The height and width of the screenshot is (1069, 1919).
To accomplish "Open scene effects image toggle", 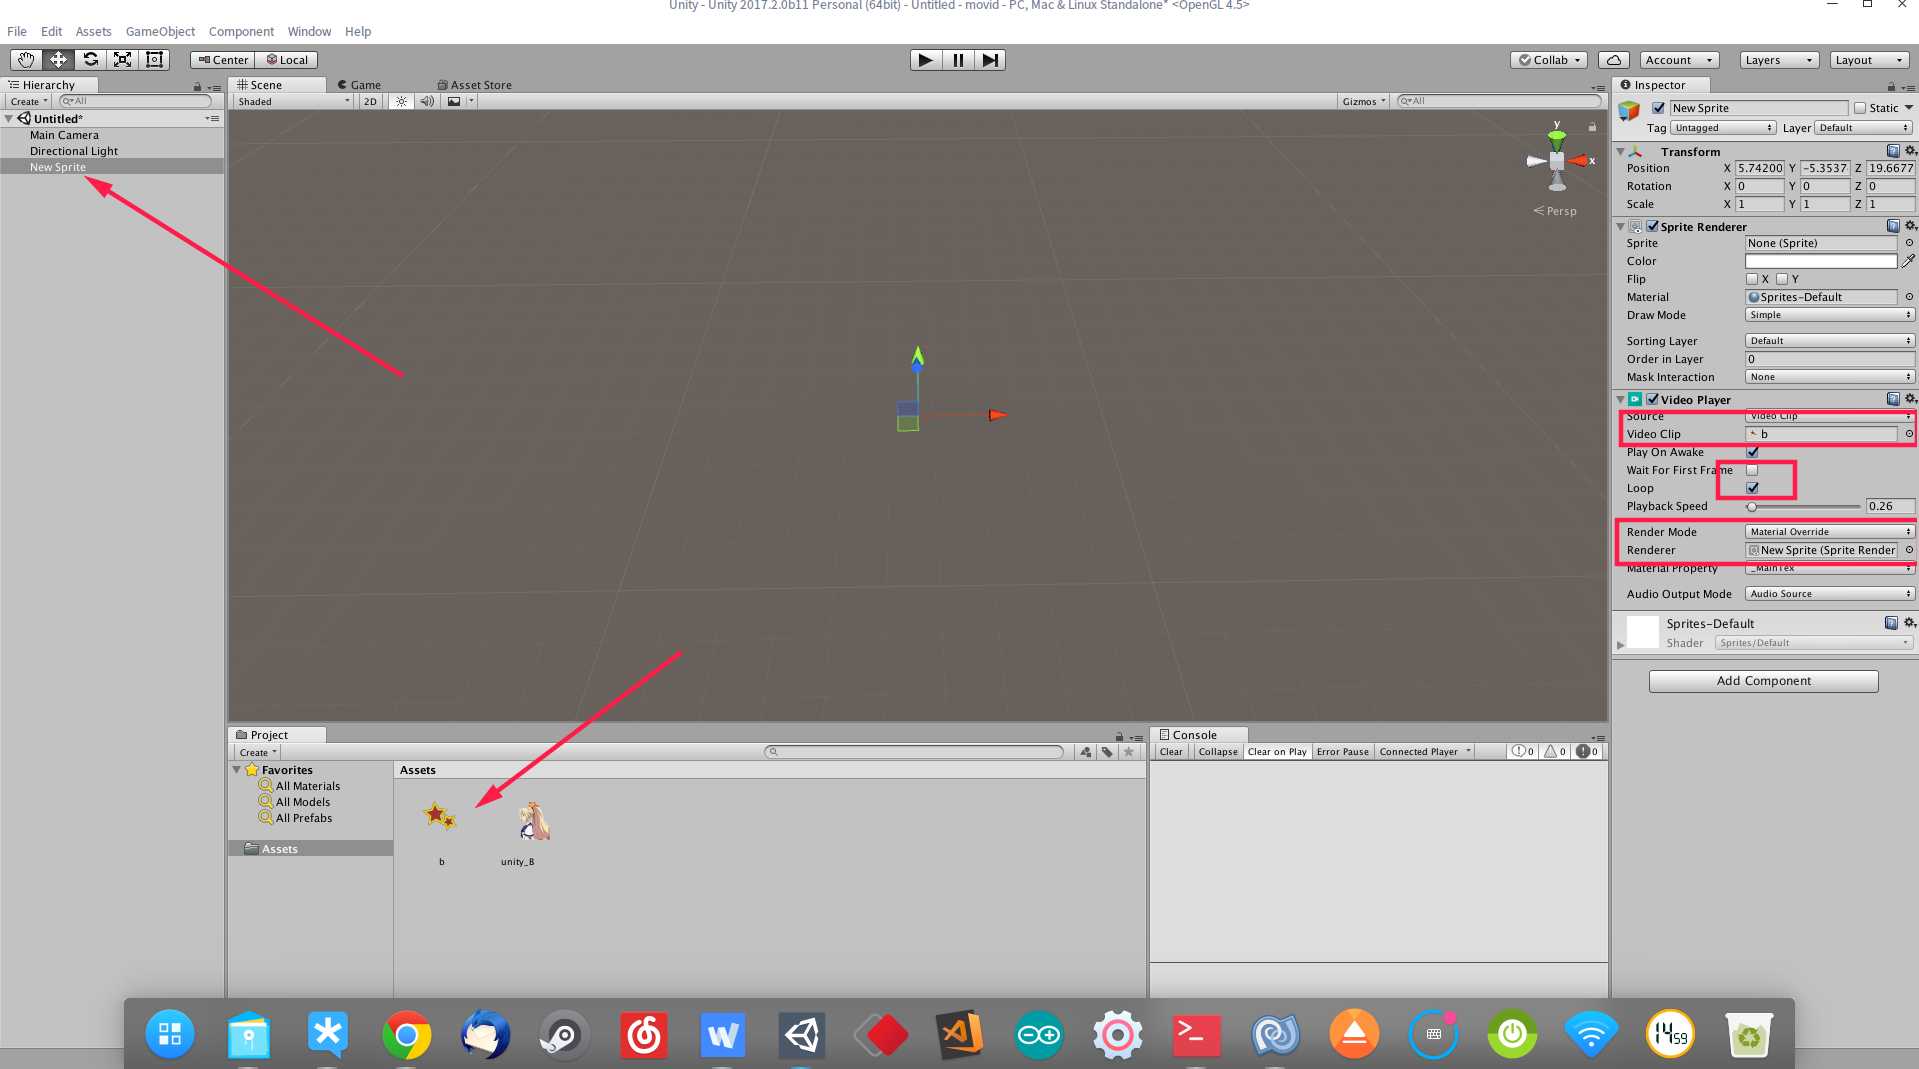I will pos(454,101).
